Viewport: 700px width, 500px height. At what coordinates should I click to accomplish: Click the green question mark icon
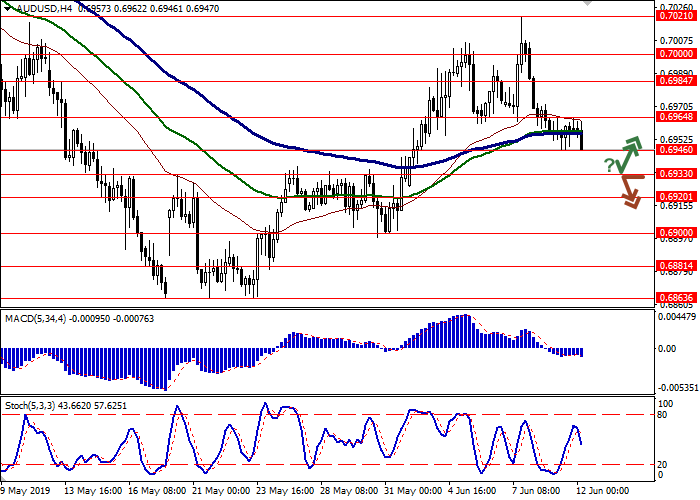[609, 164]
